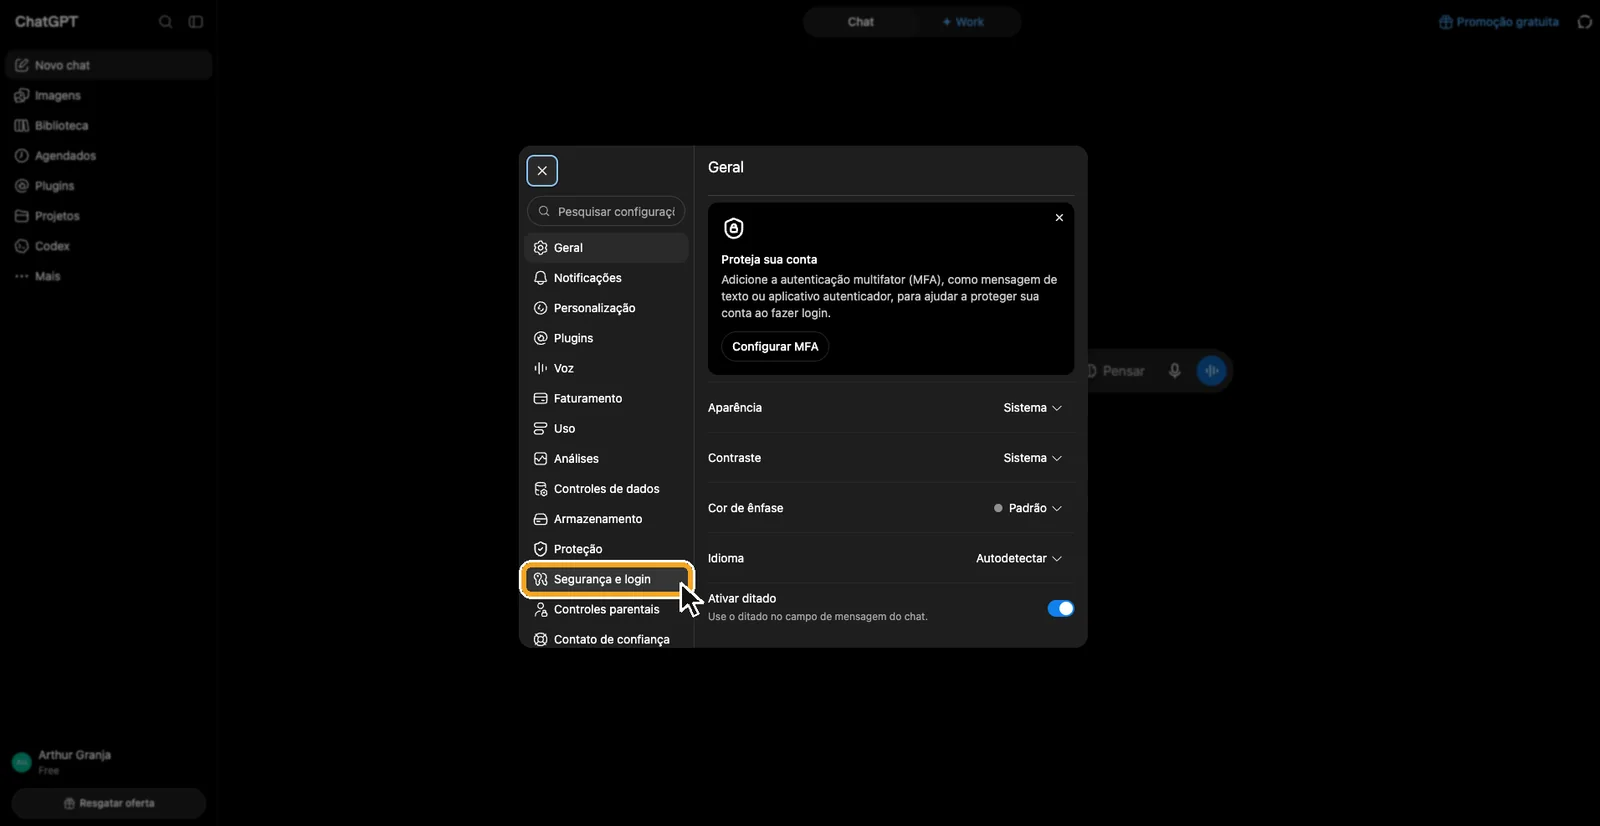
Task: Open Agendados in the main sidebar
Action: 109,155
